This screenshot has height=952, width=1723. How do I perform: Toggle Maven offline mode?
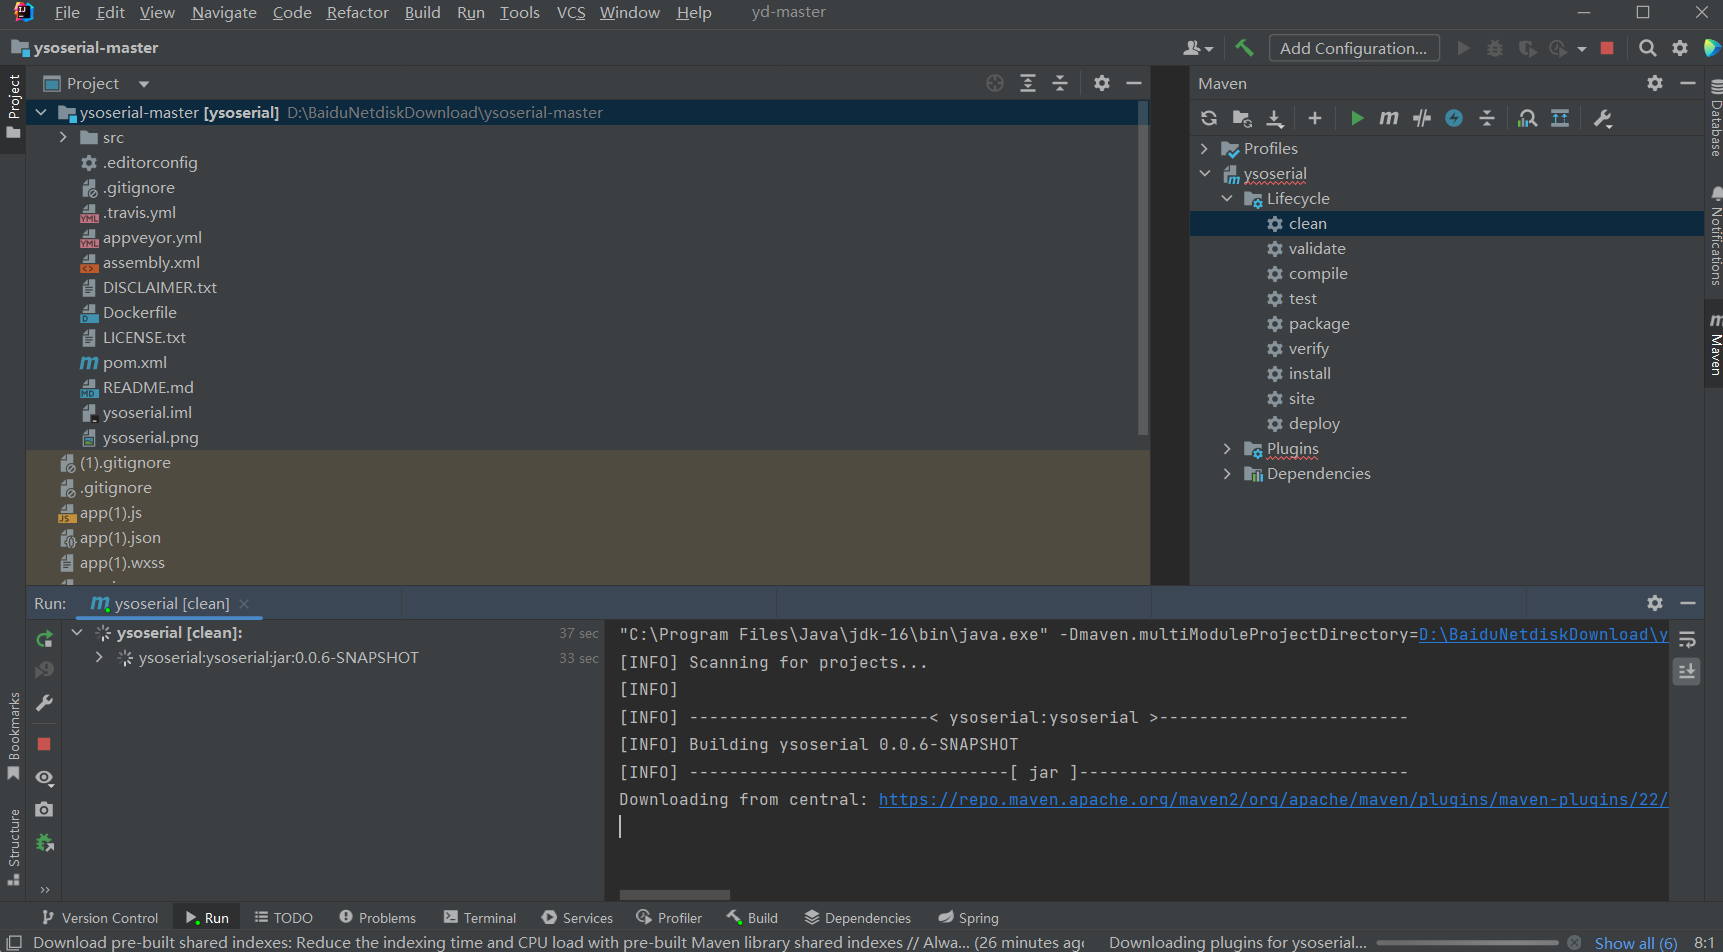click(1422, 118)
